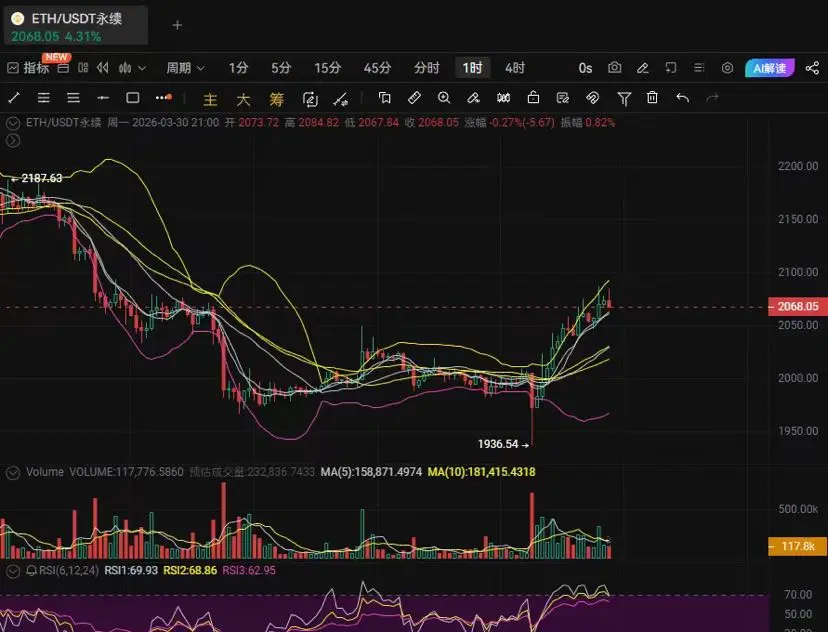Switch to the 1分 timeframe

click(239, 68)
